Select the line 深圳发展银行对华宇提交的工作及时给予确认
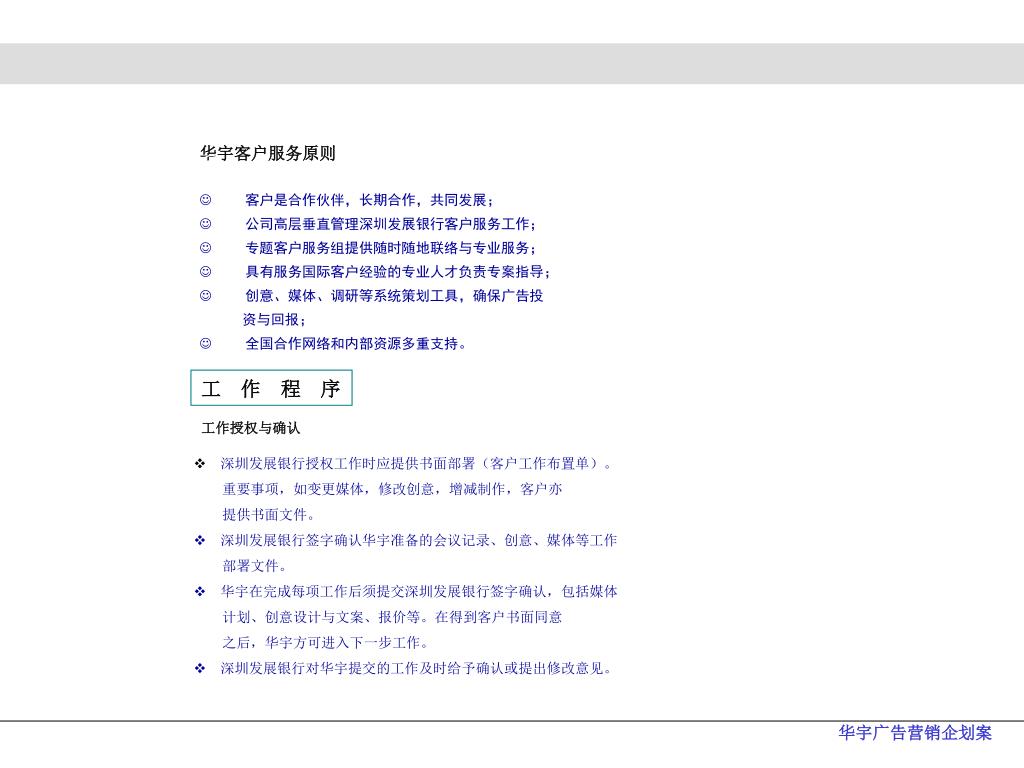Screen dimensions: 1024x768 pos(417,668)
